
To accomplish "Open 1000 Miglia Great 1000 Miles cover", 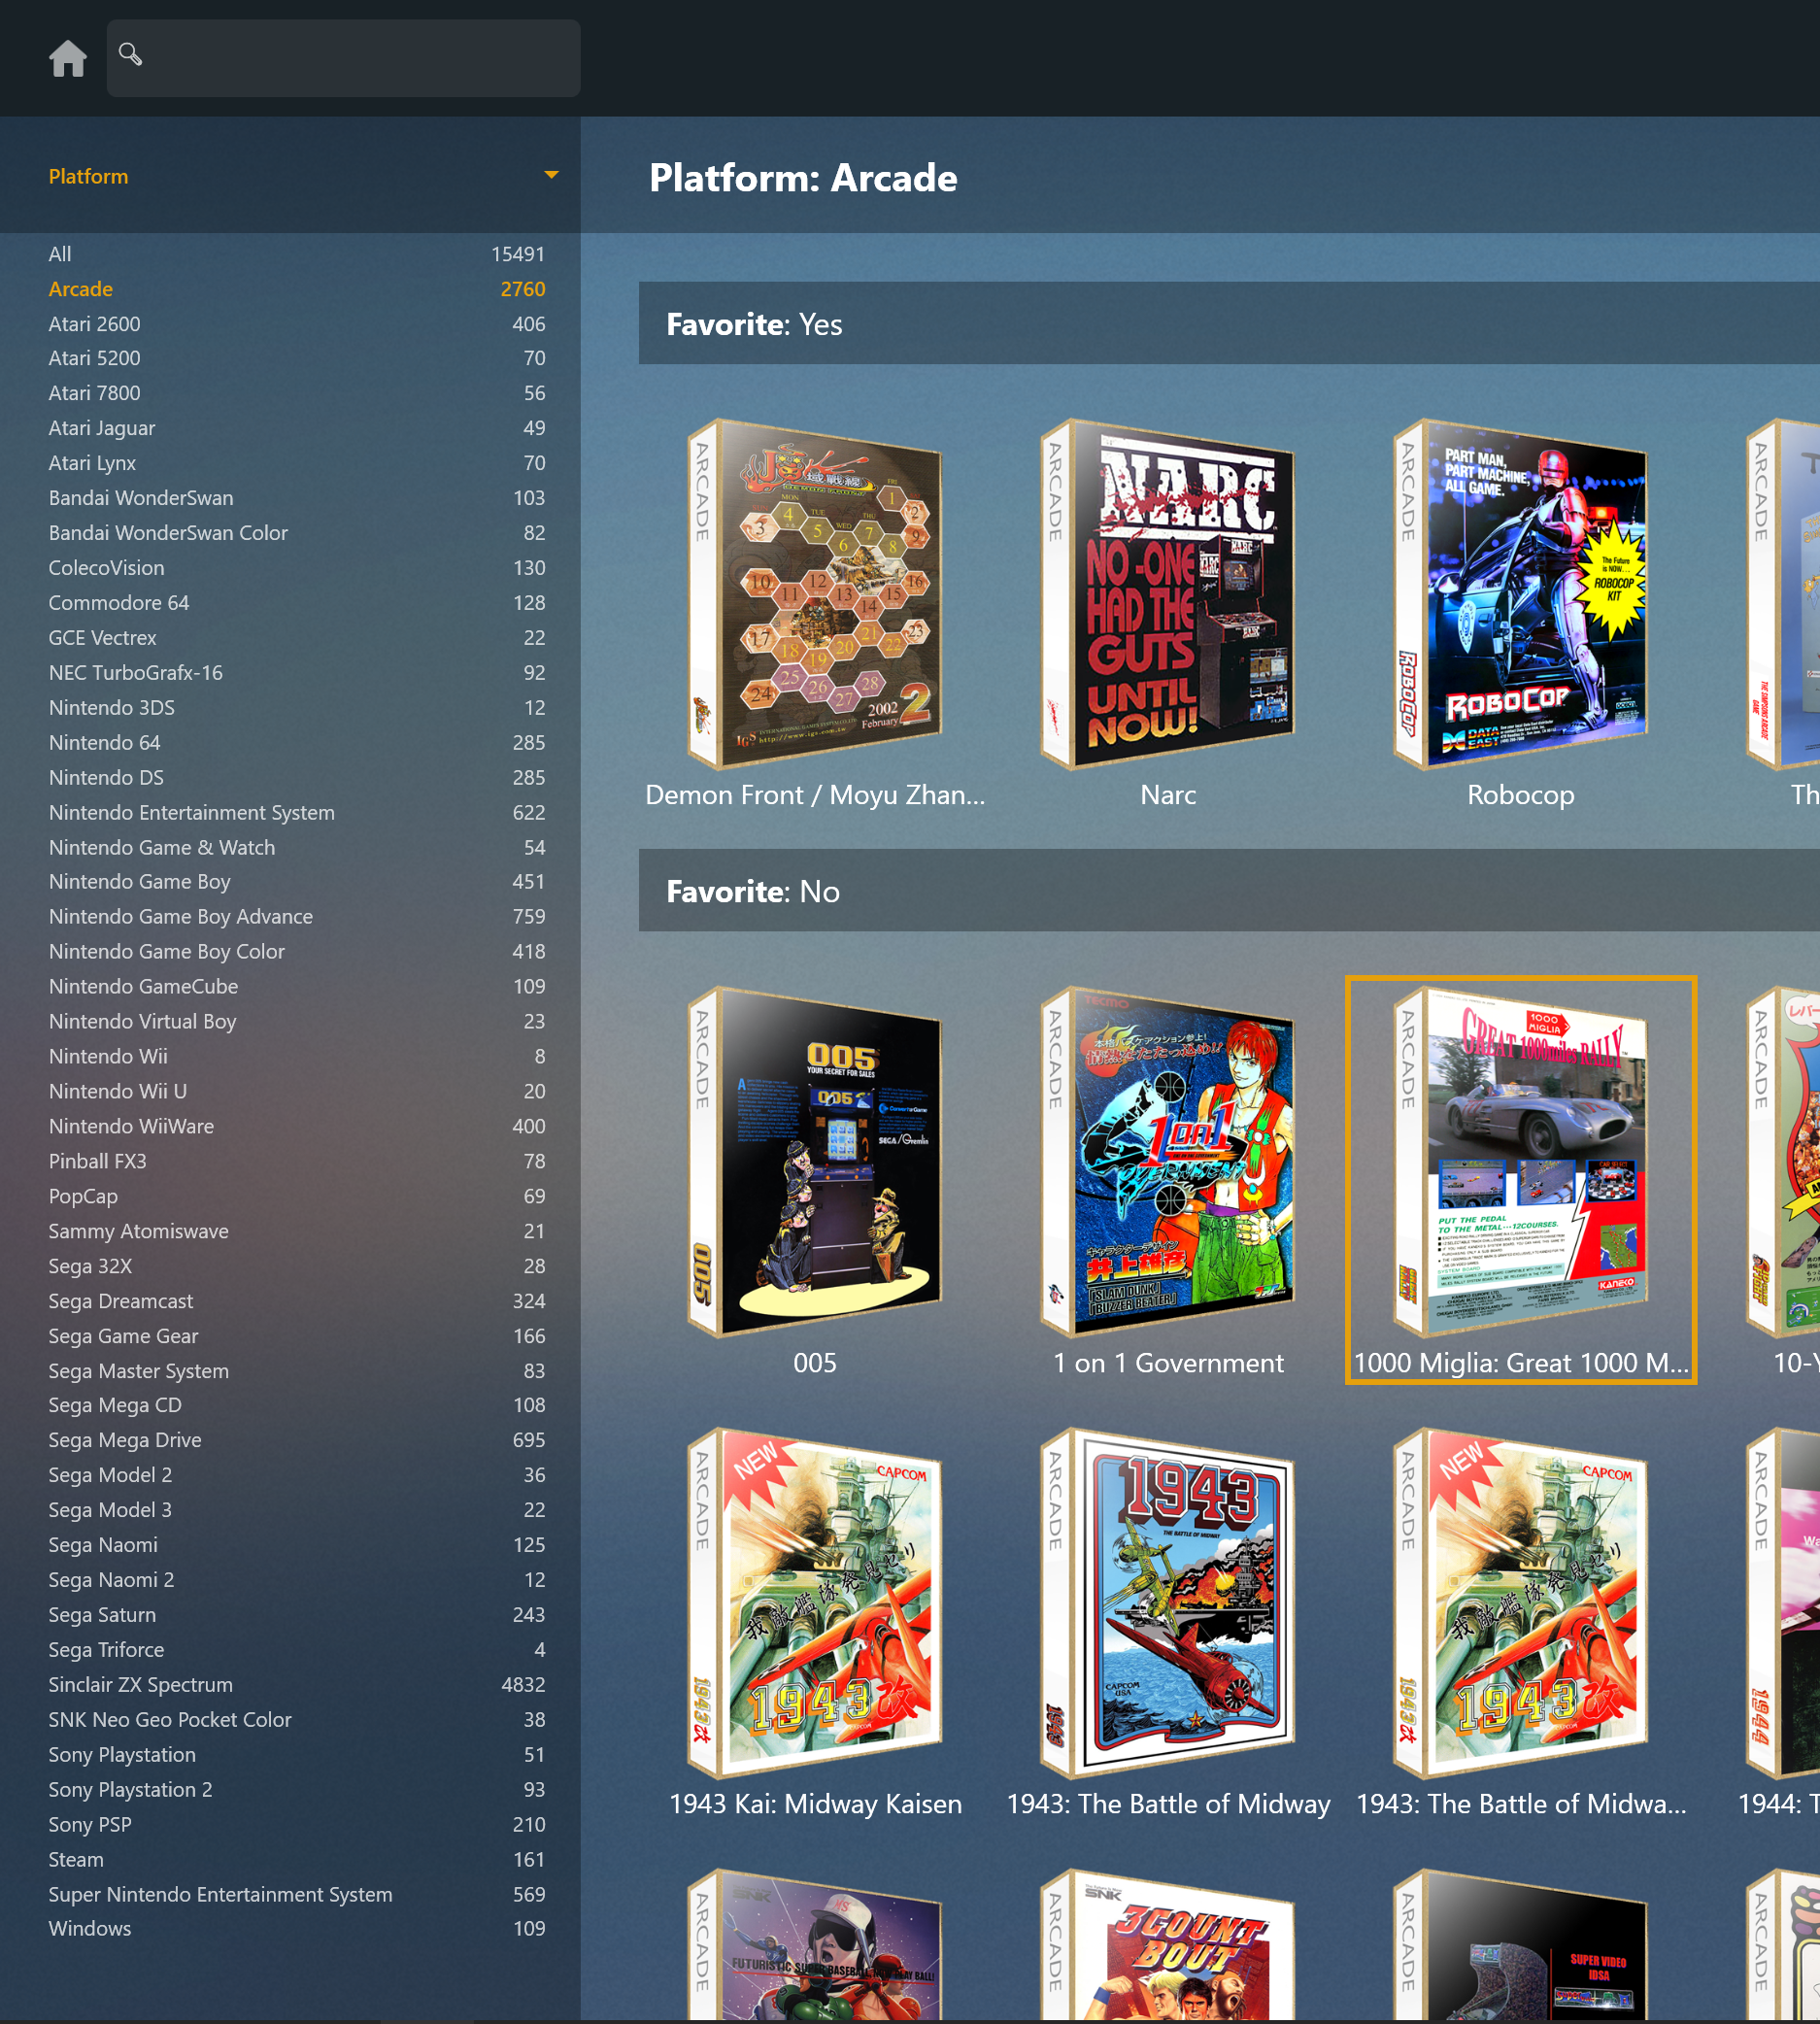I will pyautogui.click(x=1521, y=1162).
